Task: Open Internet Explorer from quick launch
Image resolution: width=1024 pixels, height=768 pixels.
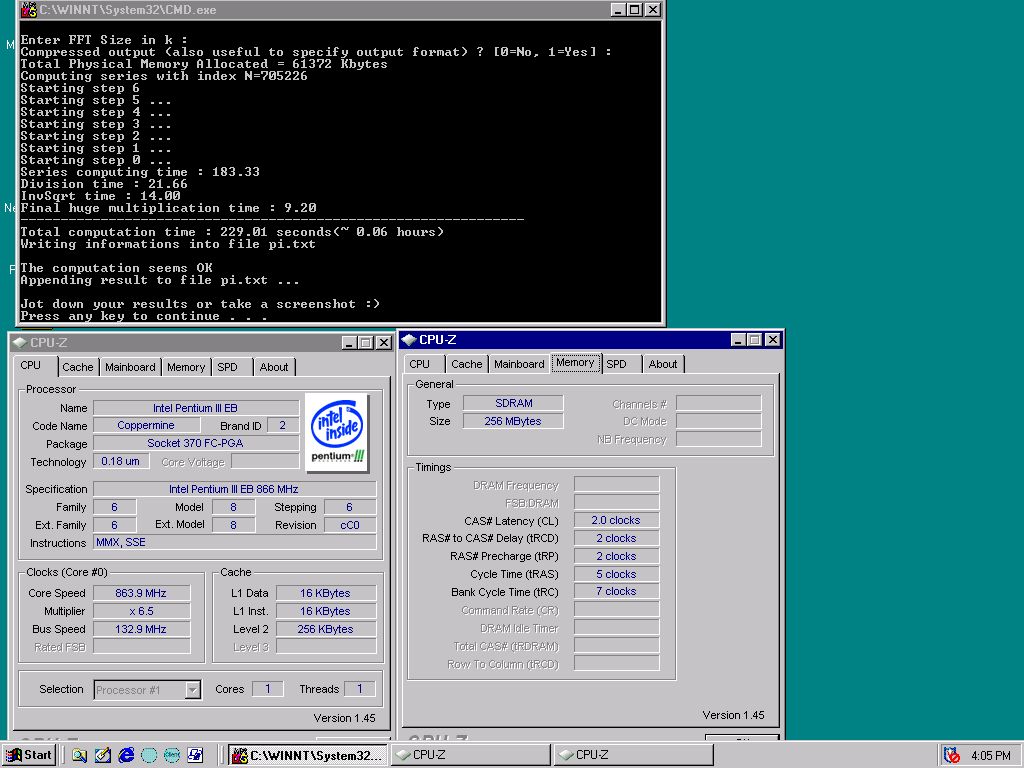Action: coord(126,755)
